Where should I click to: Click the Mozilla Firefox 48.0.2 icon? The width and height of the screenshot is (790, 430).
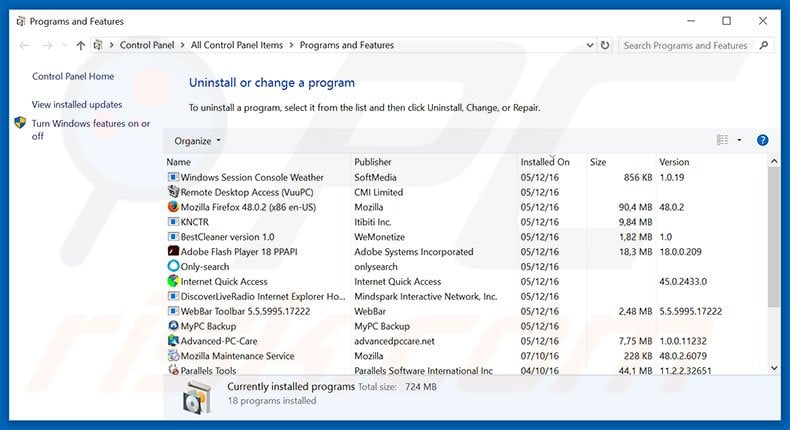173,207
